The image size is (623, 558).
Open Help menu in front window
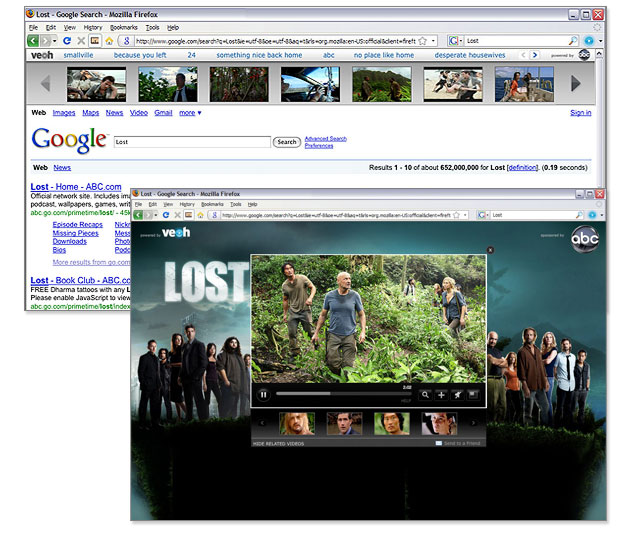253,204
